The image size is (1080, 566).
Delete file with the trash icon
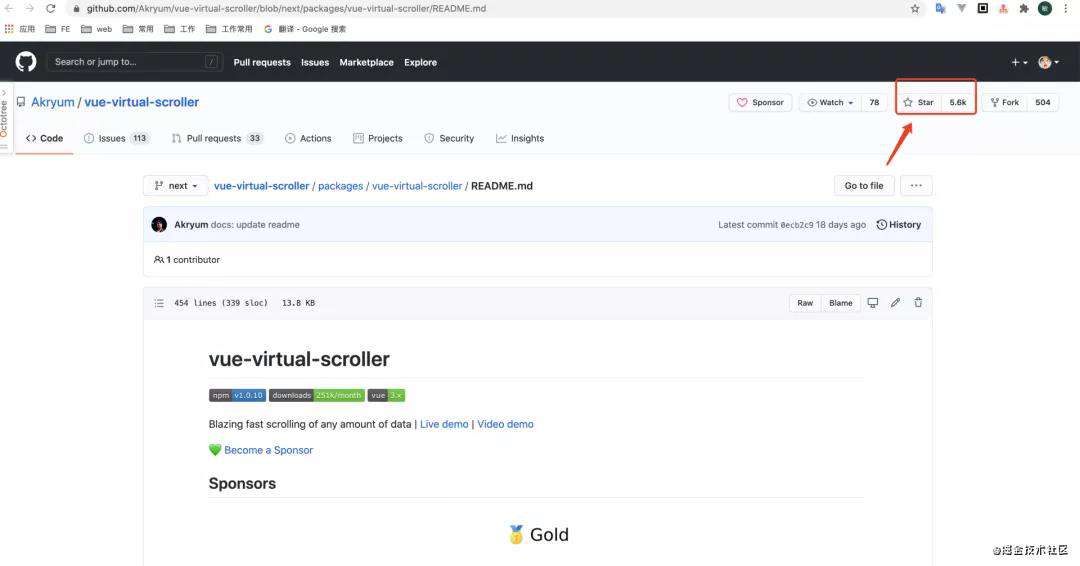(x=918, y=303)
